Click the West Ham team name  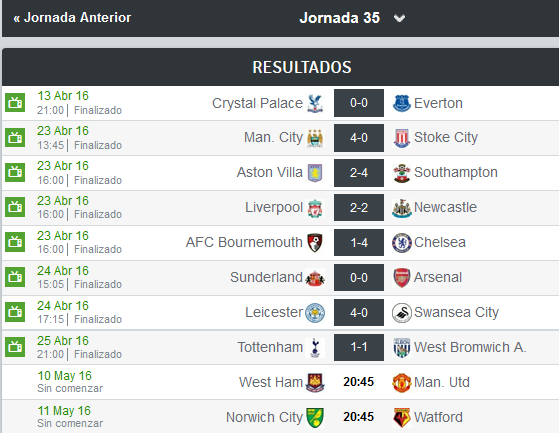pyautogui.click(x=271, y=382)
